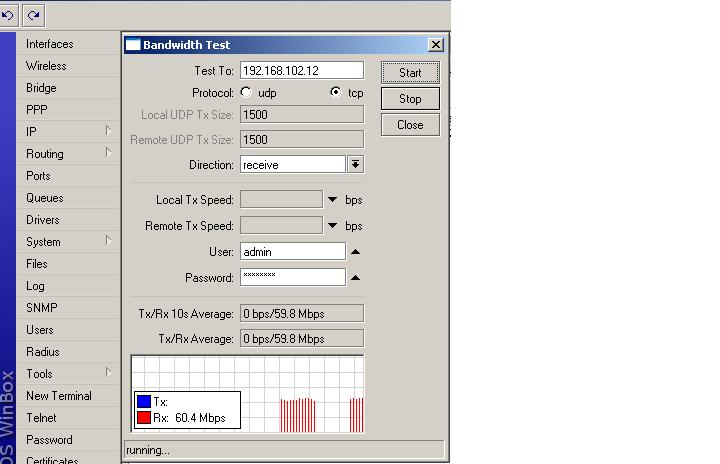
Task: Click the running... status bar text
Action: [148, 450]
